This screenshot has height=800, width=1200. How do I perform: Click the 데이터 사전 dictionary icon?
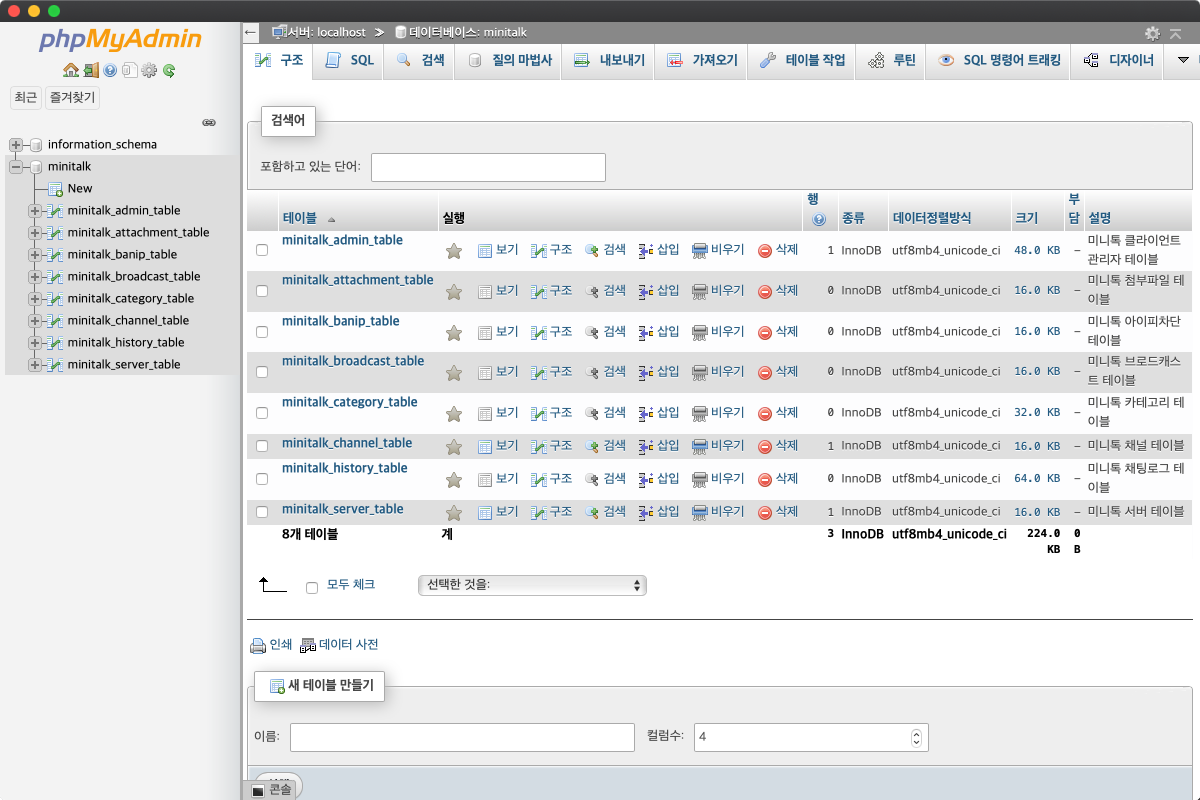pyautogui.click(x=308, y=645)
